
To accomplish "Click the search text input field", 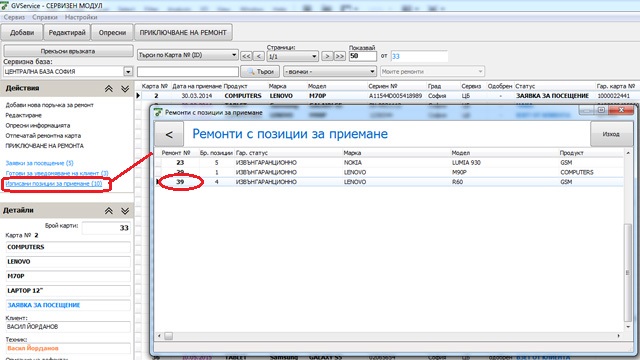I will [188, 71].
